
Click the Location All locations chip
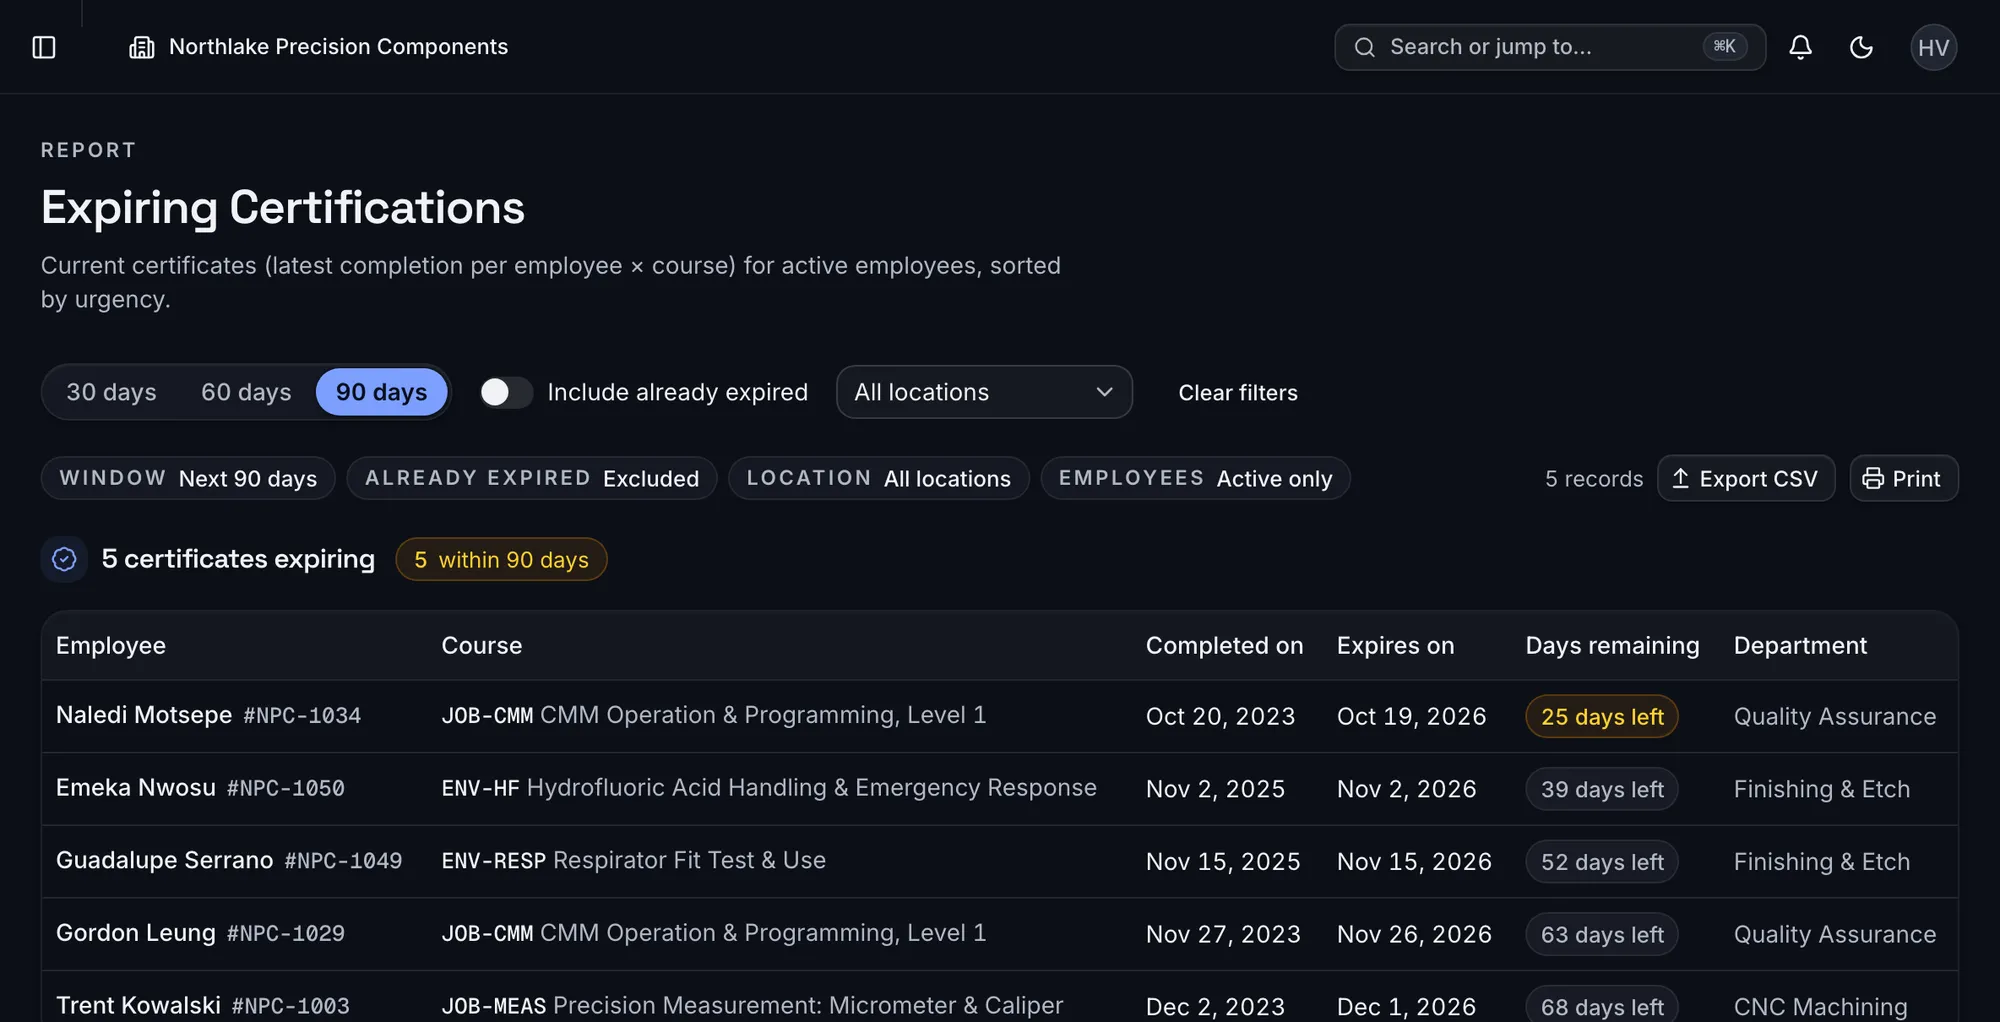[879, 478]
